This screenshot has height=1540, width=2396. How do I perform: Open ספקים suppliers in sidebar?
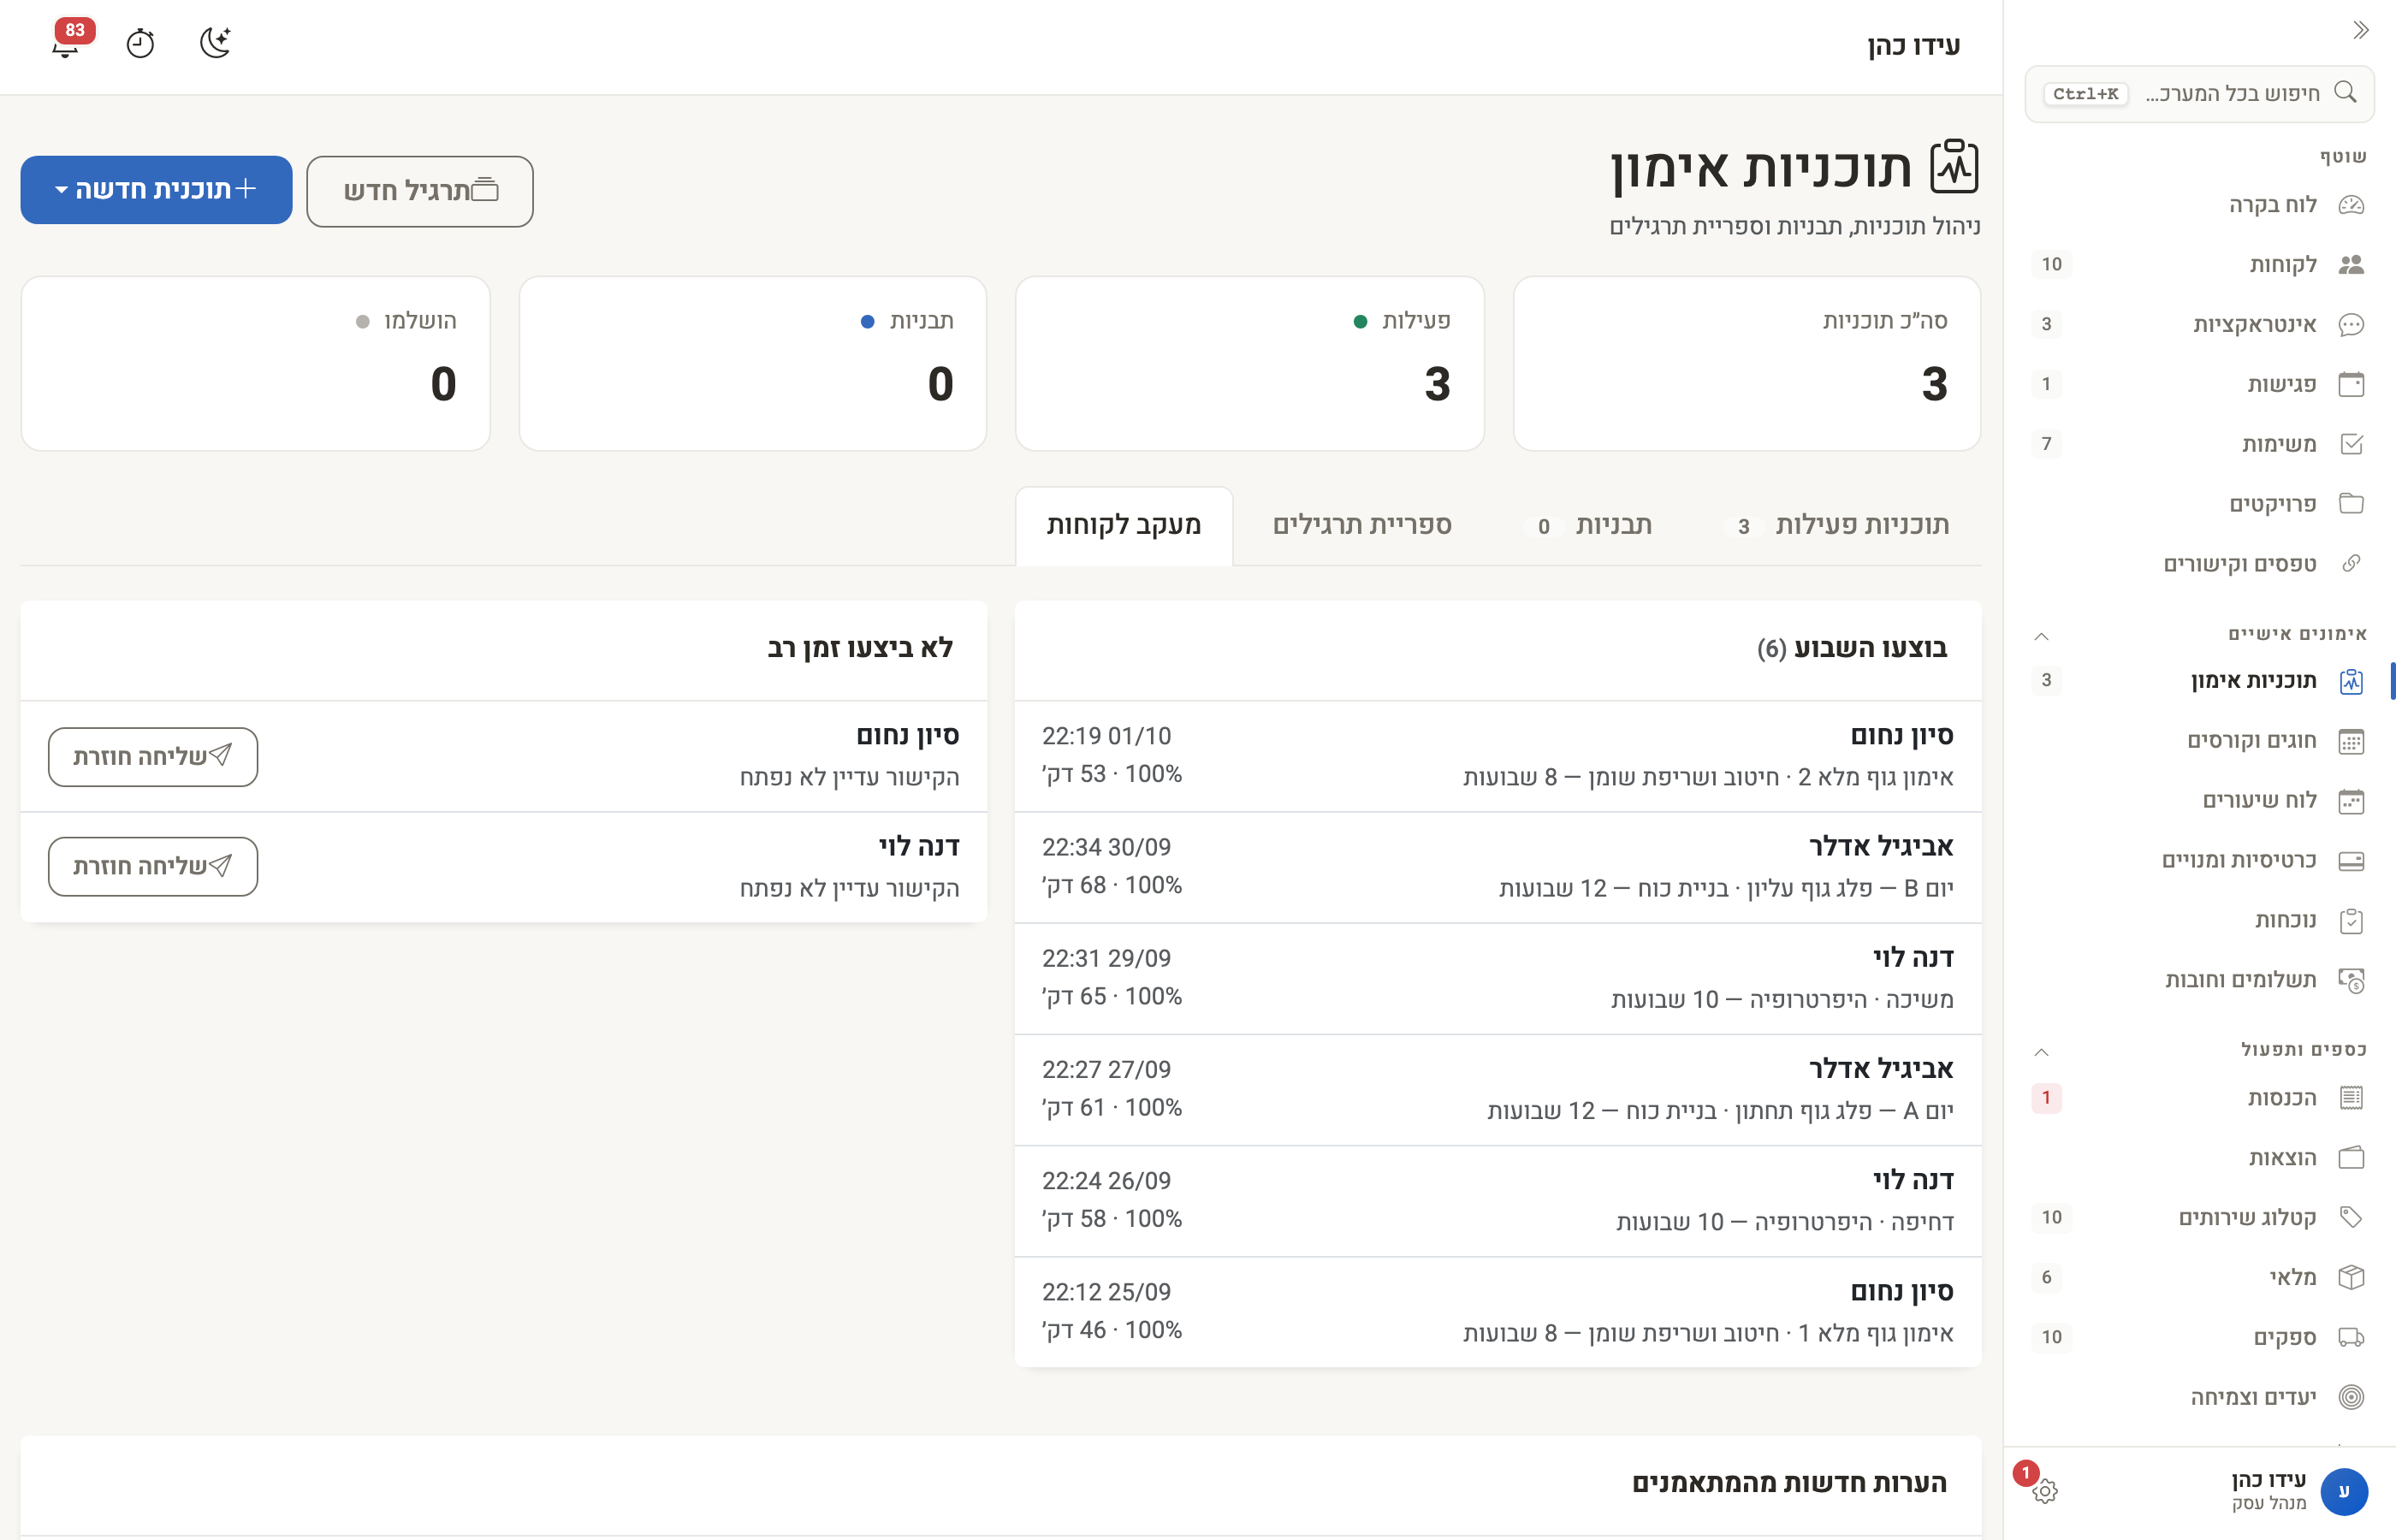tap(2199, 1337)
